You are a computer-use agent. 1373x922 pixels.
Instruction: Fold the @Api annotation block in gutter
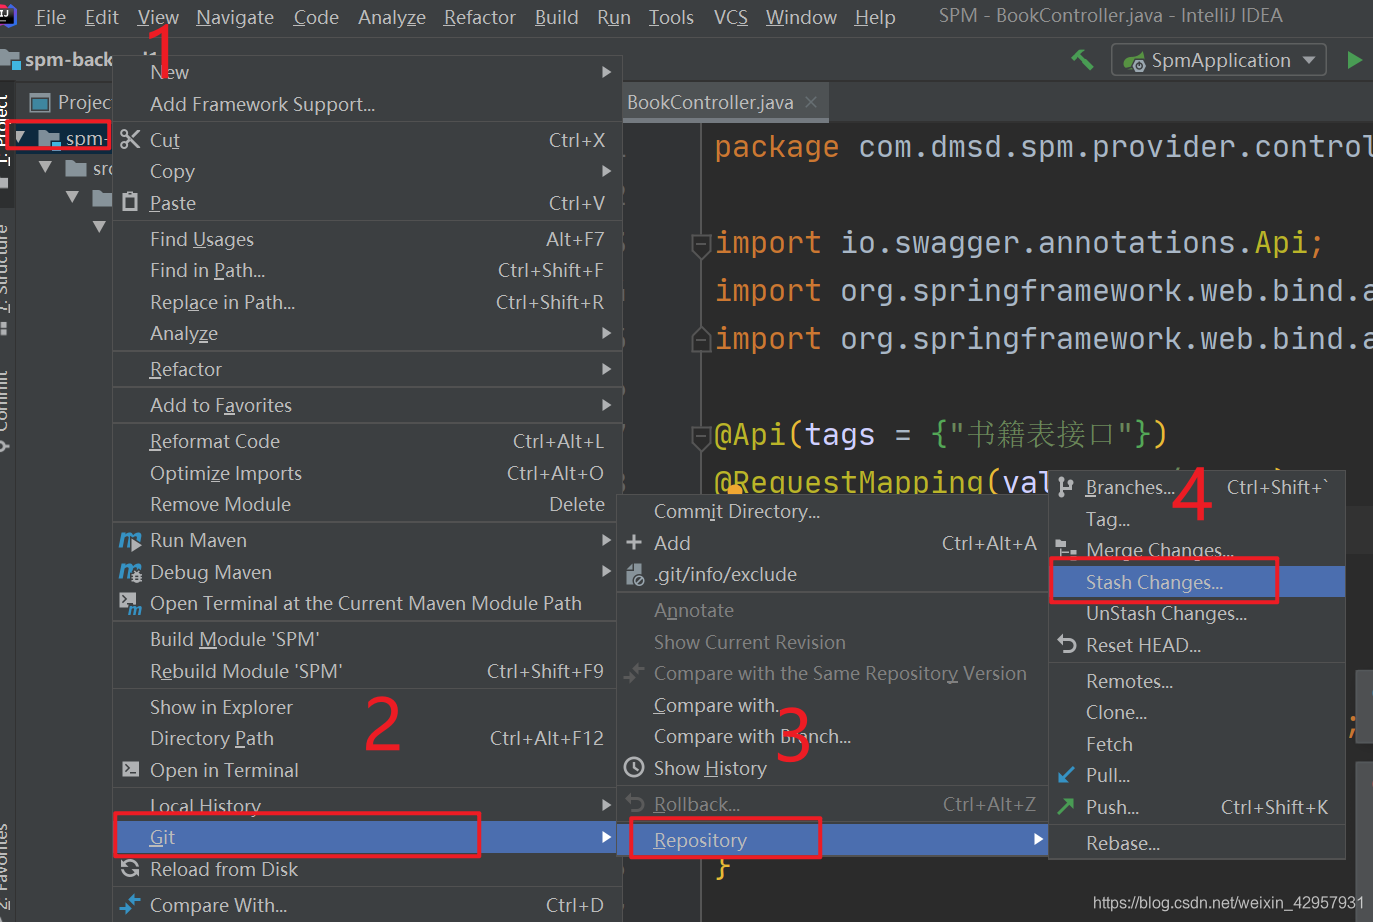pos(702,436)
